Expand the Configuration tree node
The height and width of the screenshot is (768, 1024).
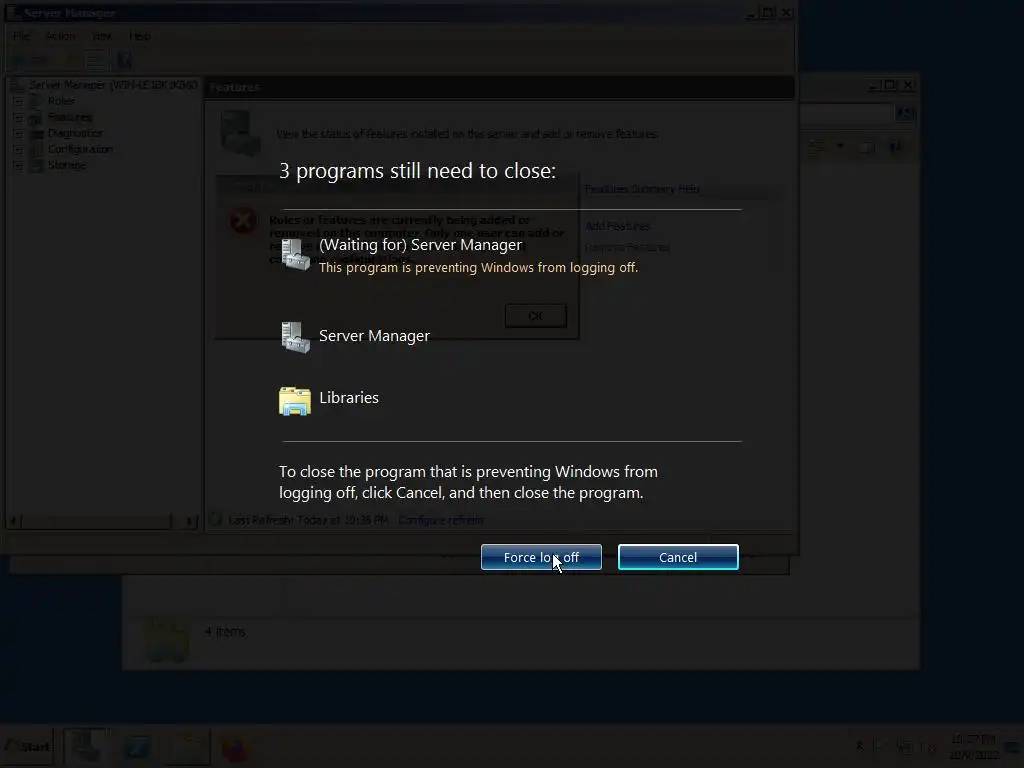point(18,150)
